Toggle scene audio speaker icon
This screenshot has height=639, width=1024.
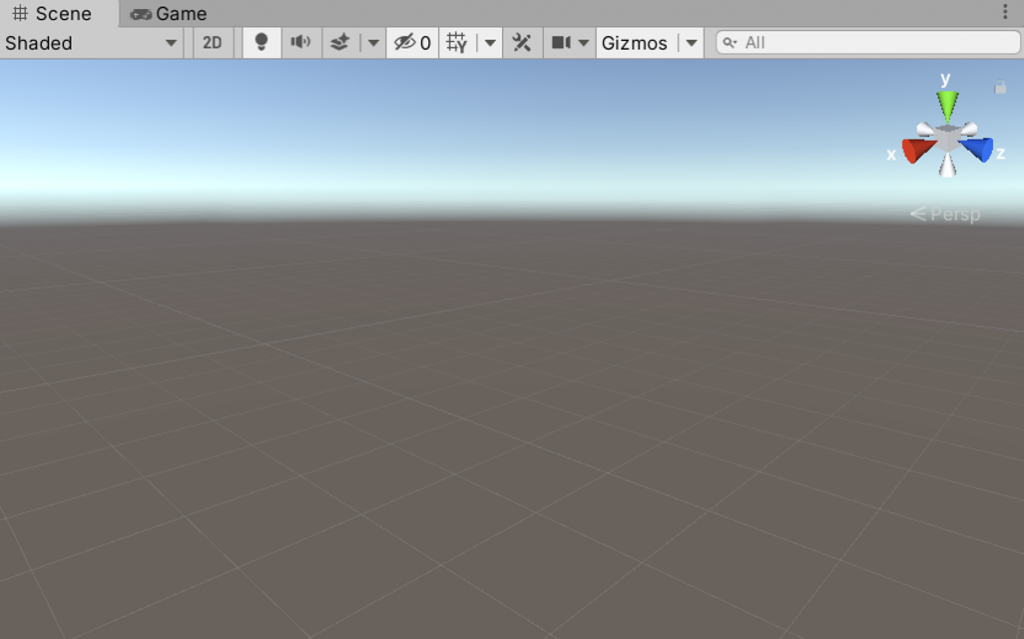(x=300, y=43)
